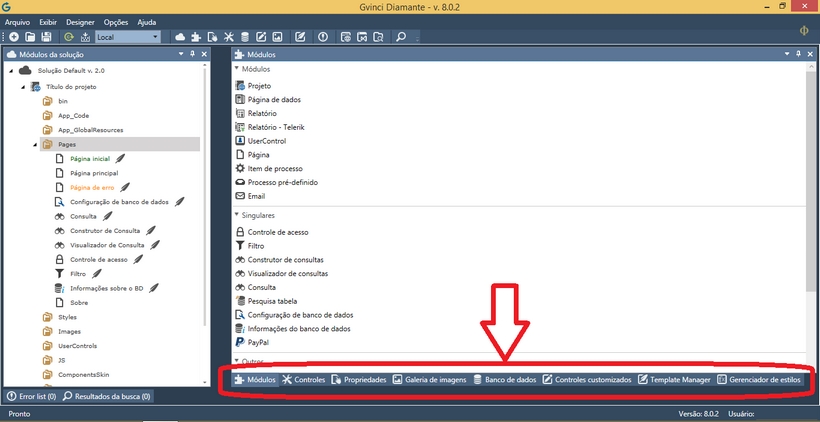This screenshot has height=422, width=820.
Task: Select the PayPal module icon
Action: pos(240,342)
